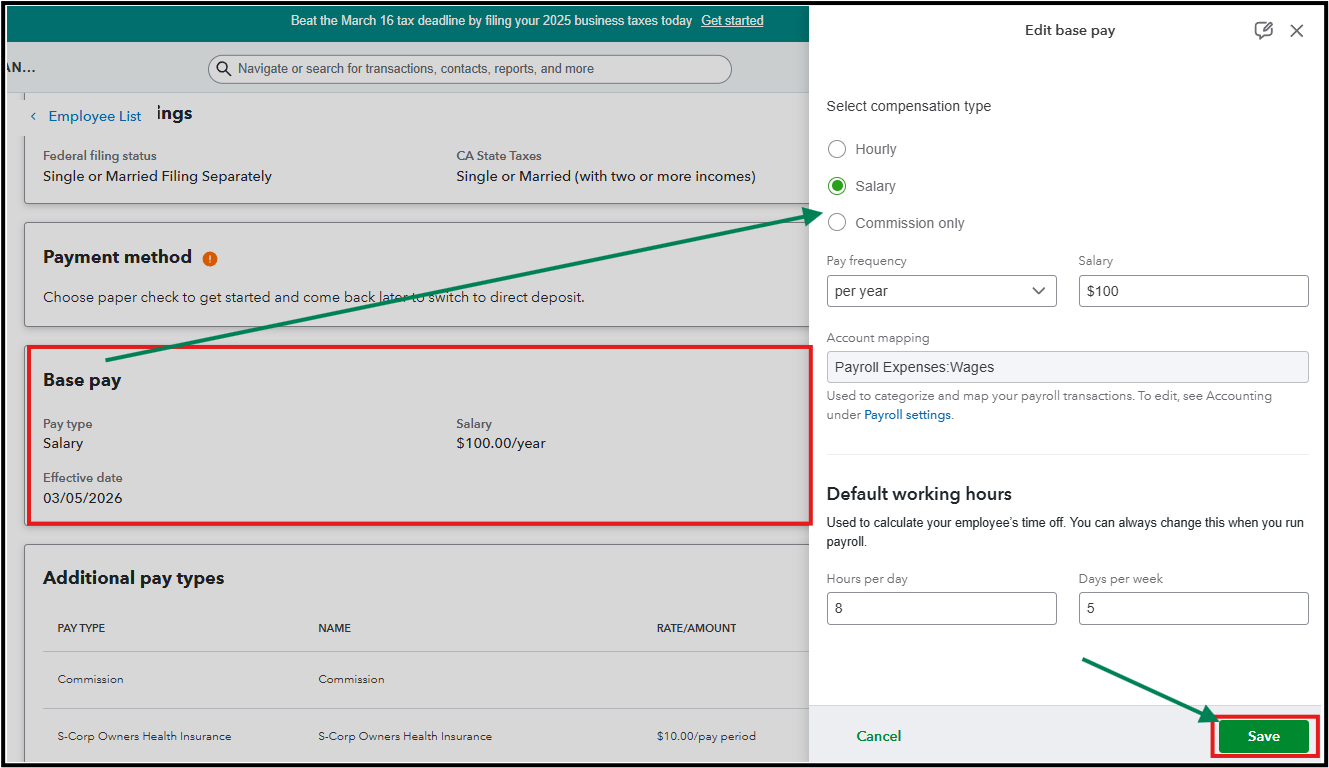
Task: Select the Salary radio button
Action: (837, 186)
